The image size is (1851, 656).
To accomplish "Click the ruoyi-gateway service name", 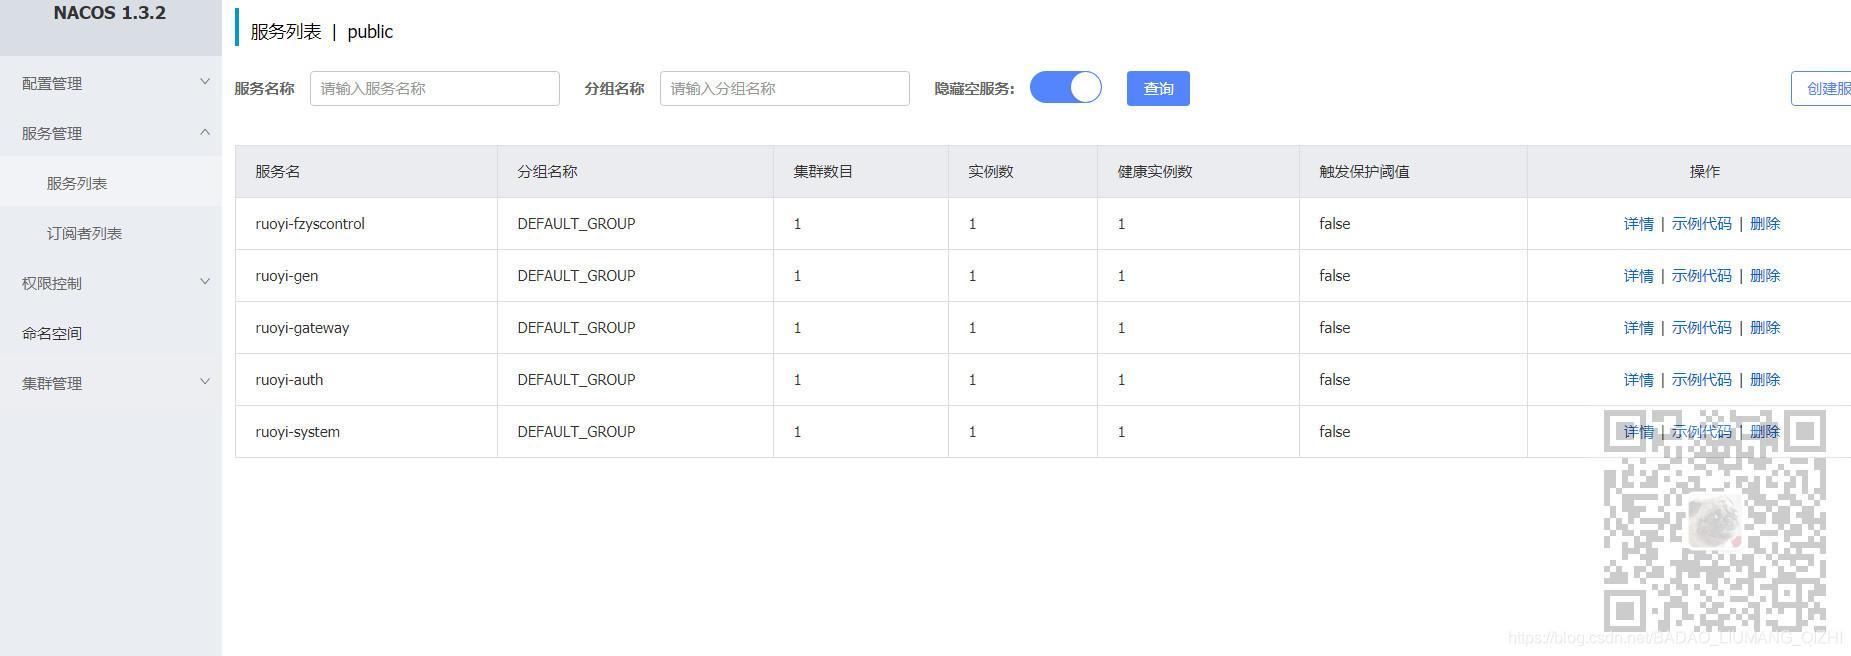I will point(302,328).
